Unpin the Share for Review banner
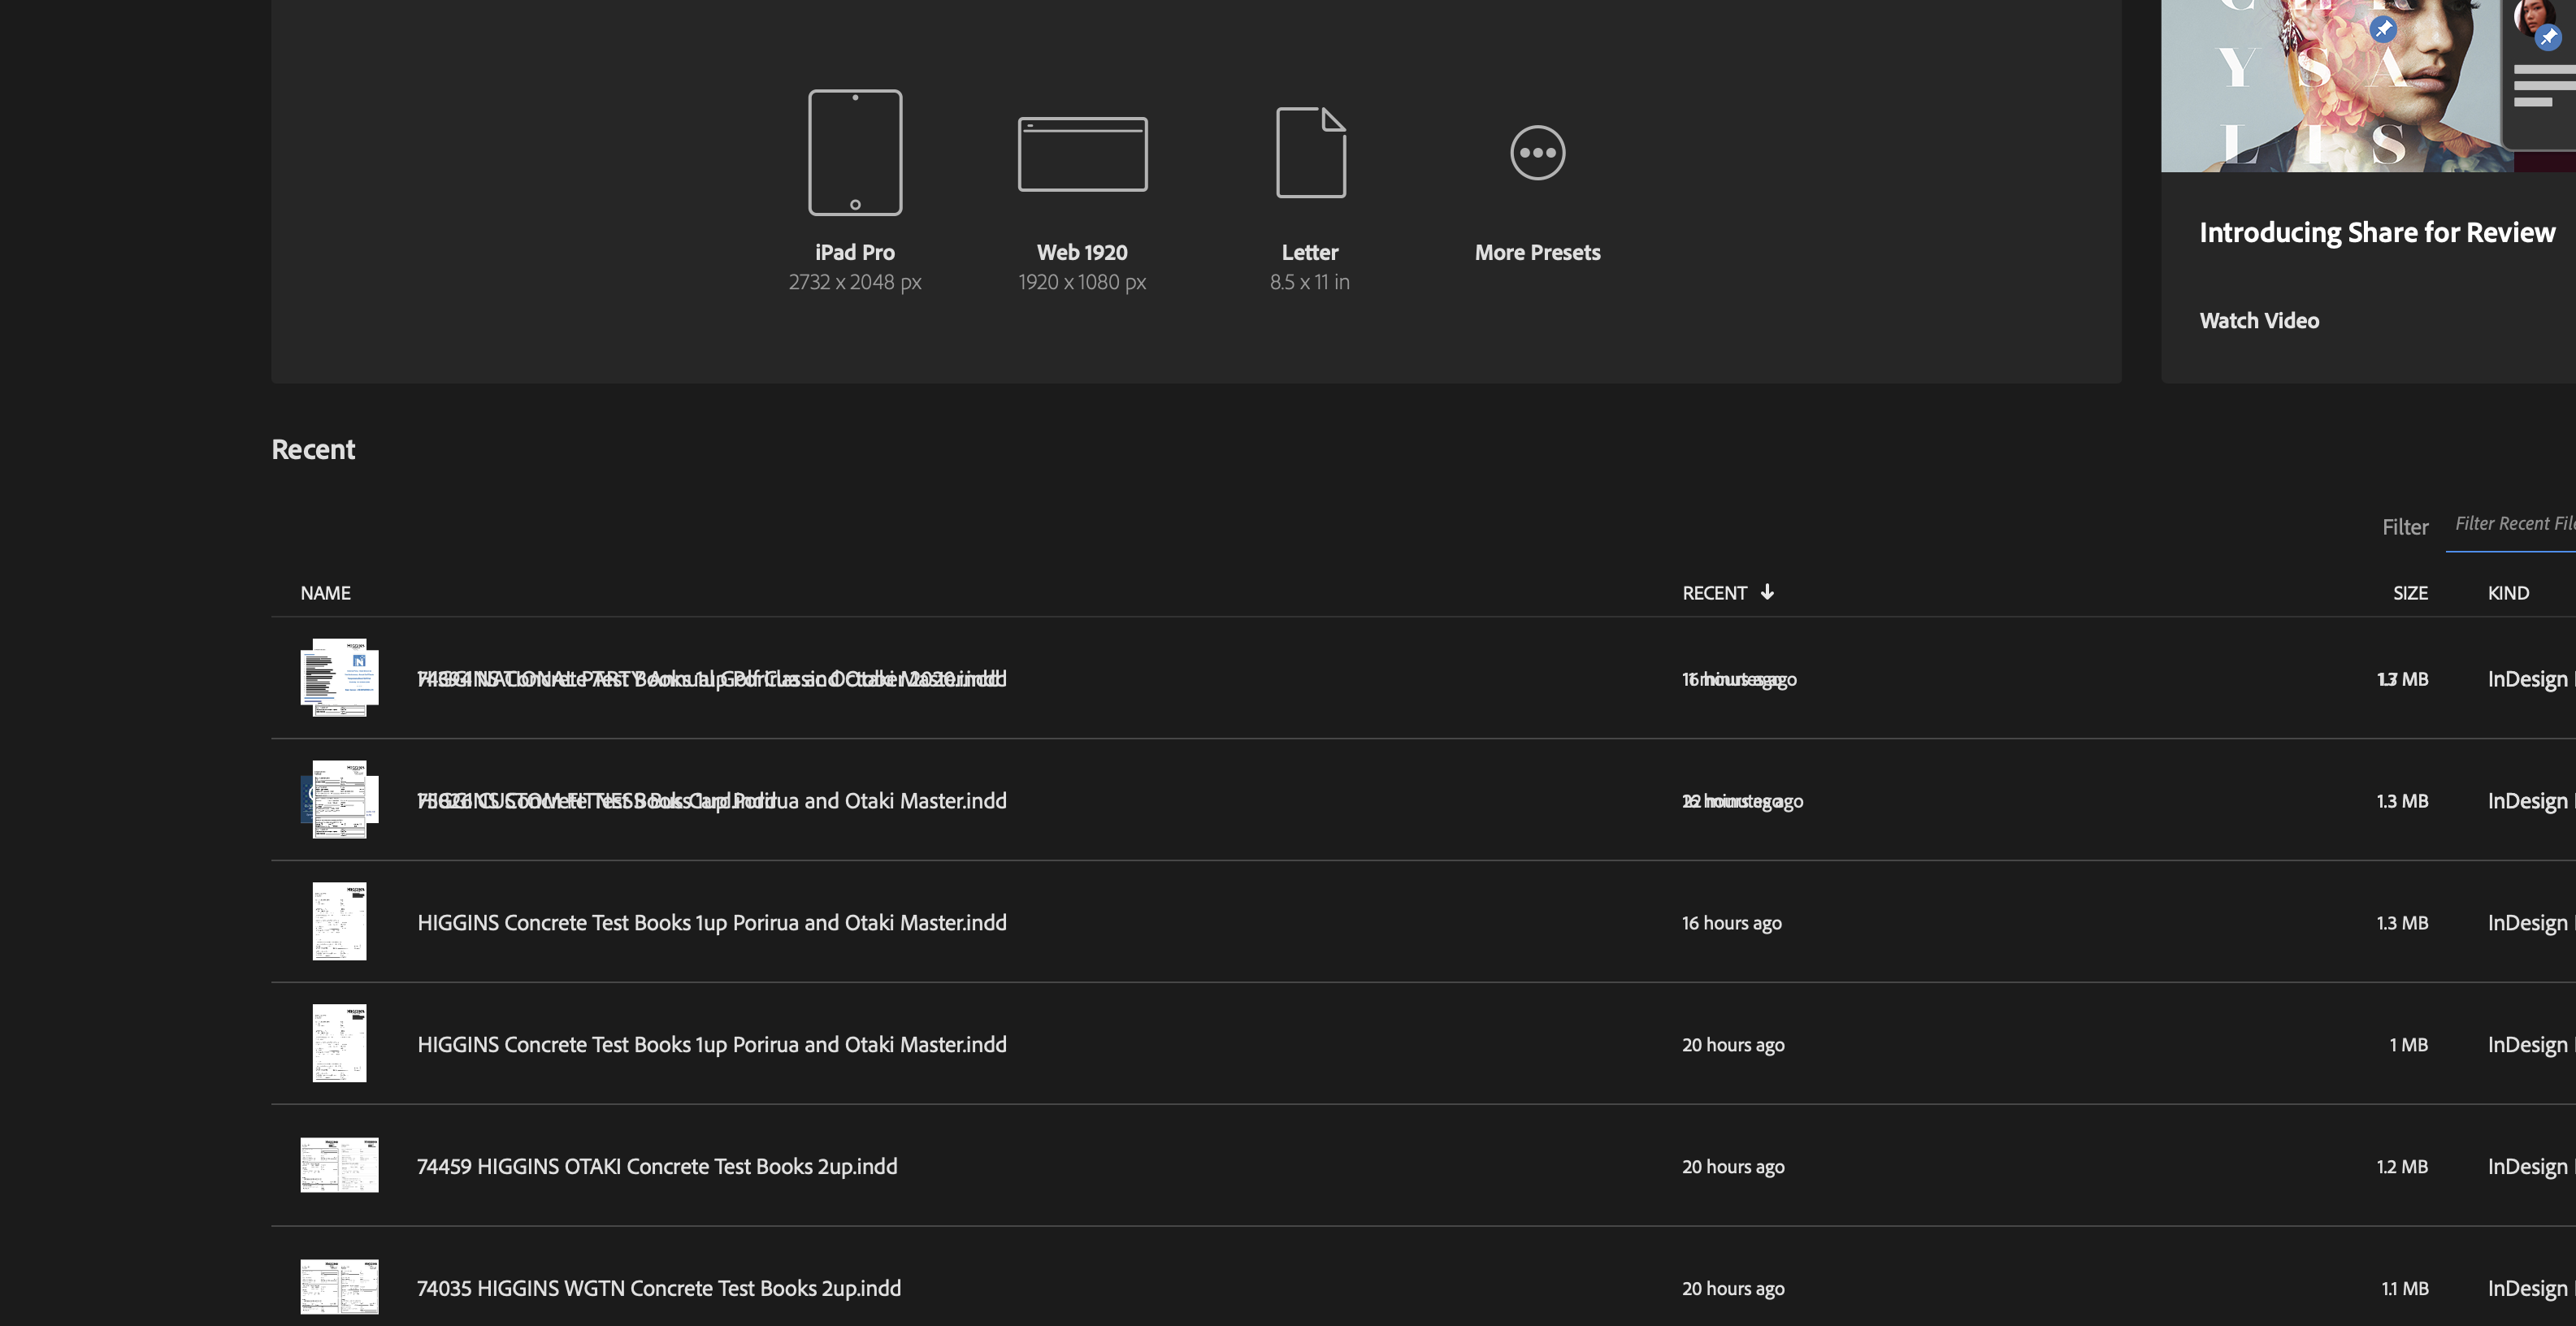Image resolution: width=2576 pixels, height=1326 pixels. point(2384,28)
